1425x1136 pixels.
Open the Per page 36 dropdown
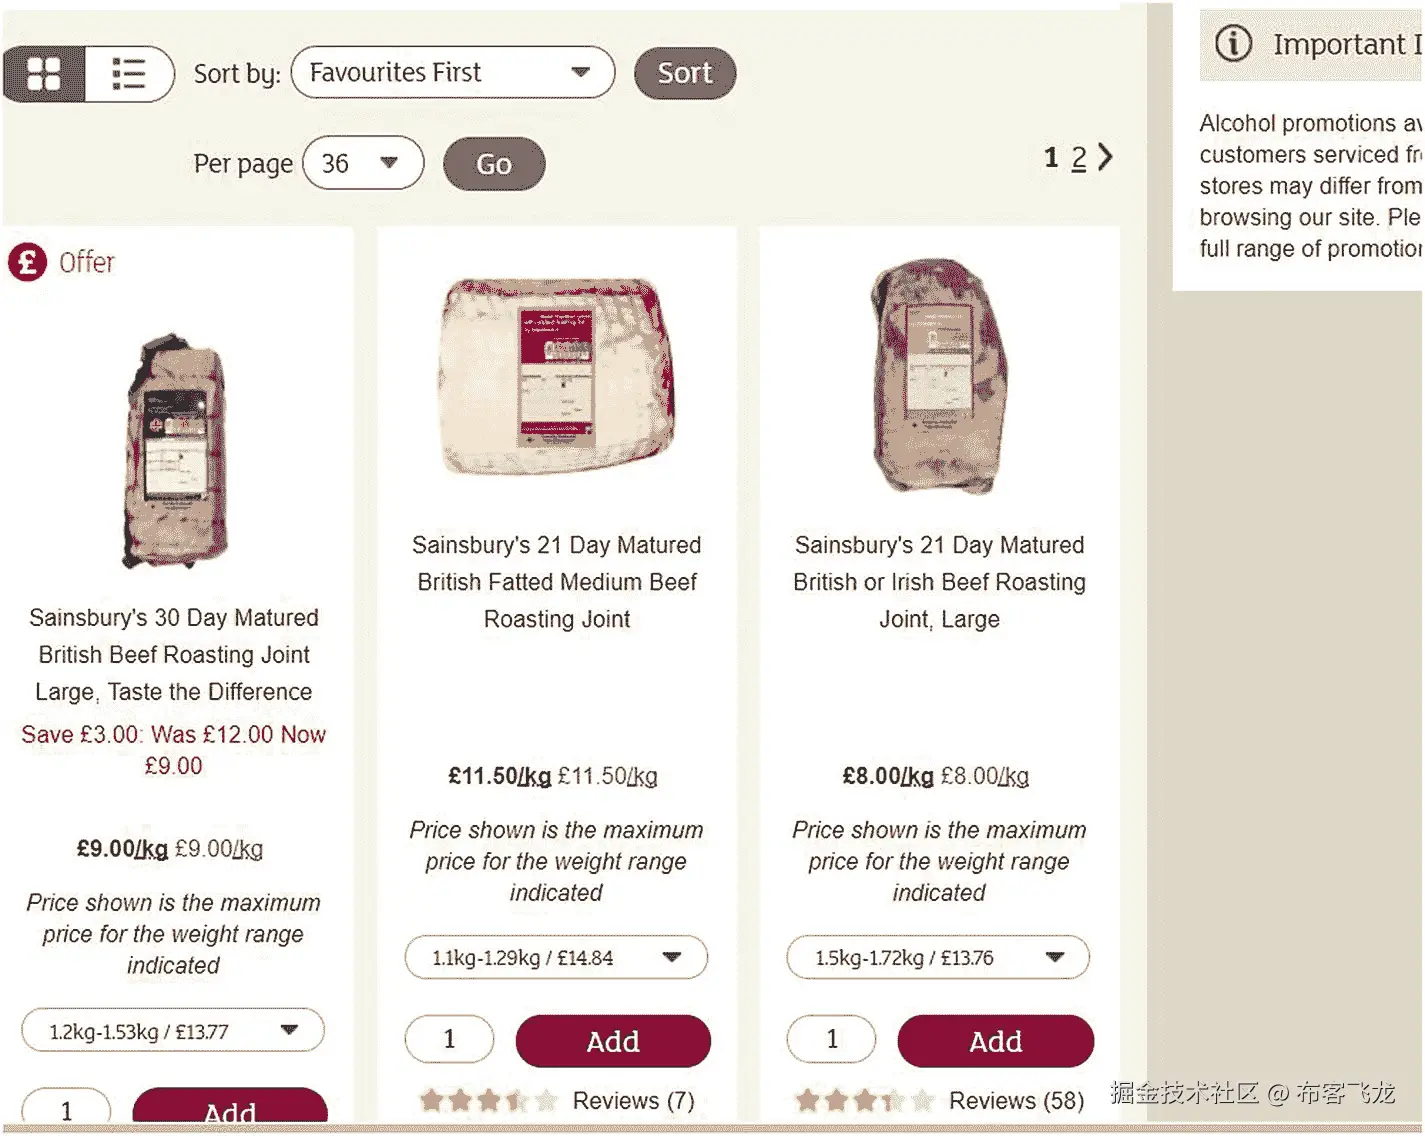click(x=362, y=163)
